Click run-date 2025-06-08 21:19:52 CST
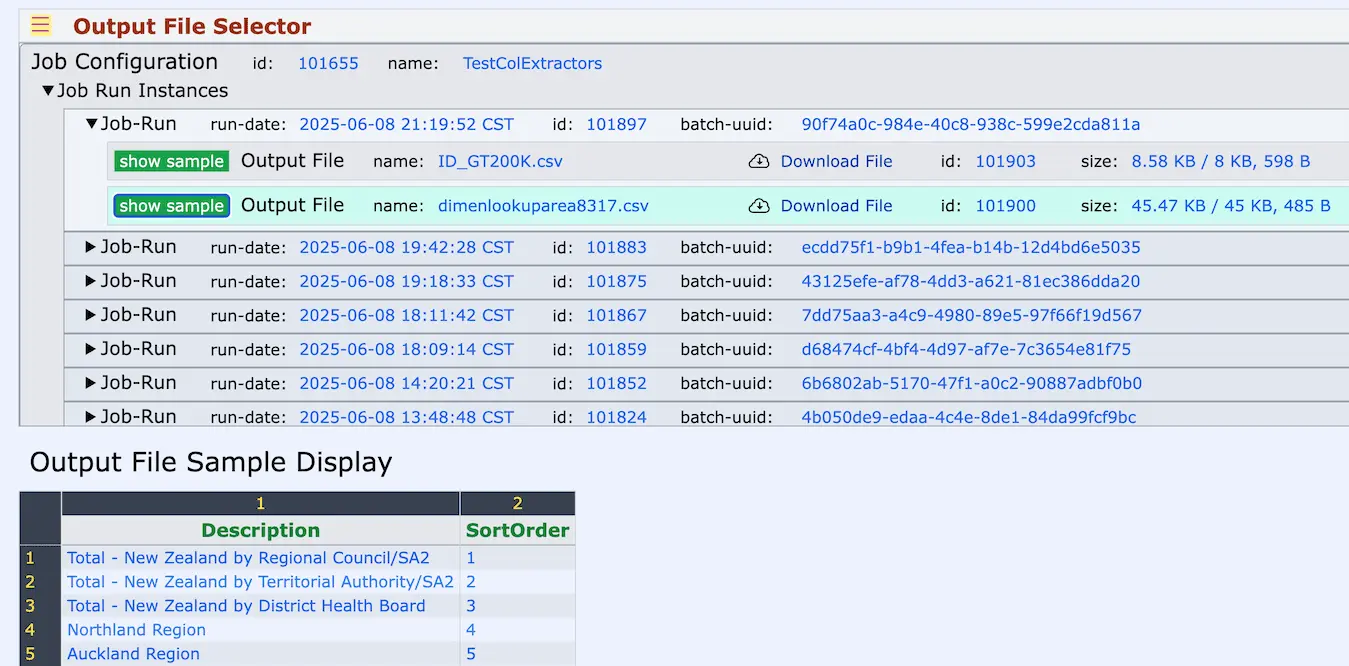Viewport: 1349px width, 666px height. tap(406, 125)
